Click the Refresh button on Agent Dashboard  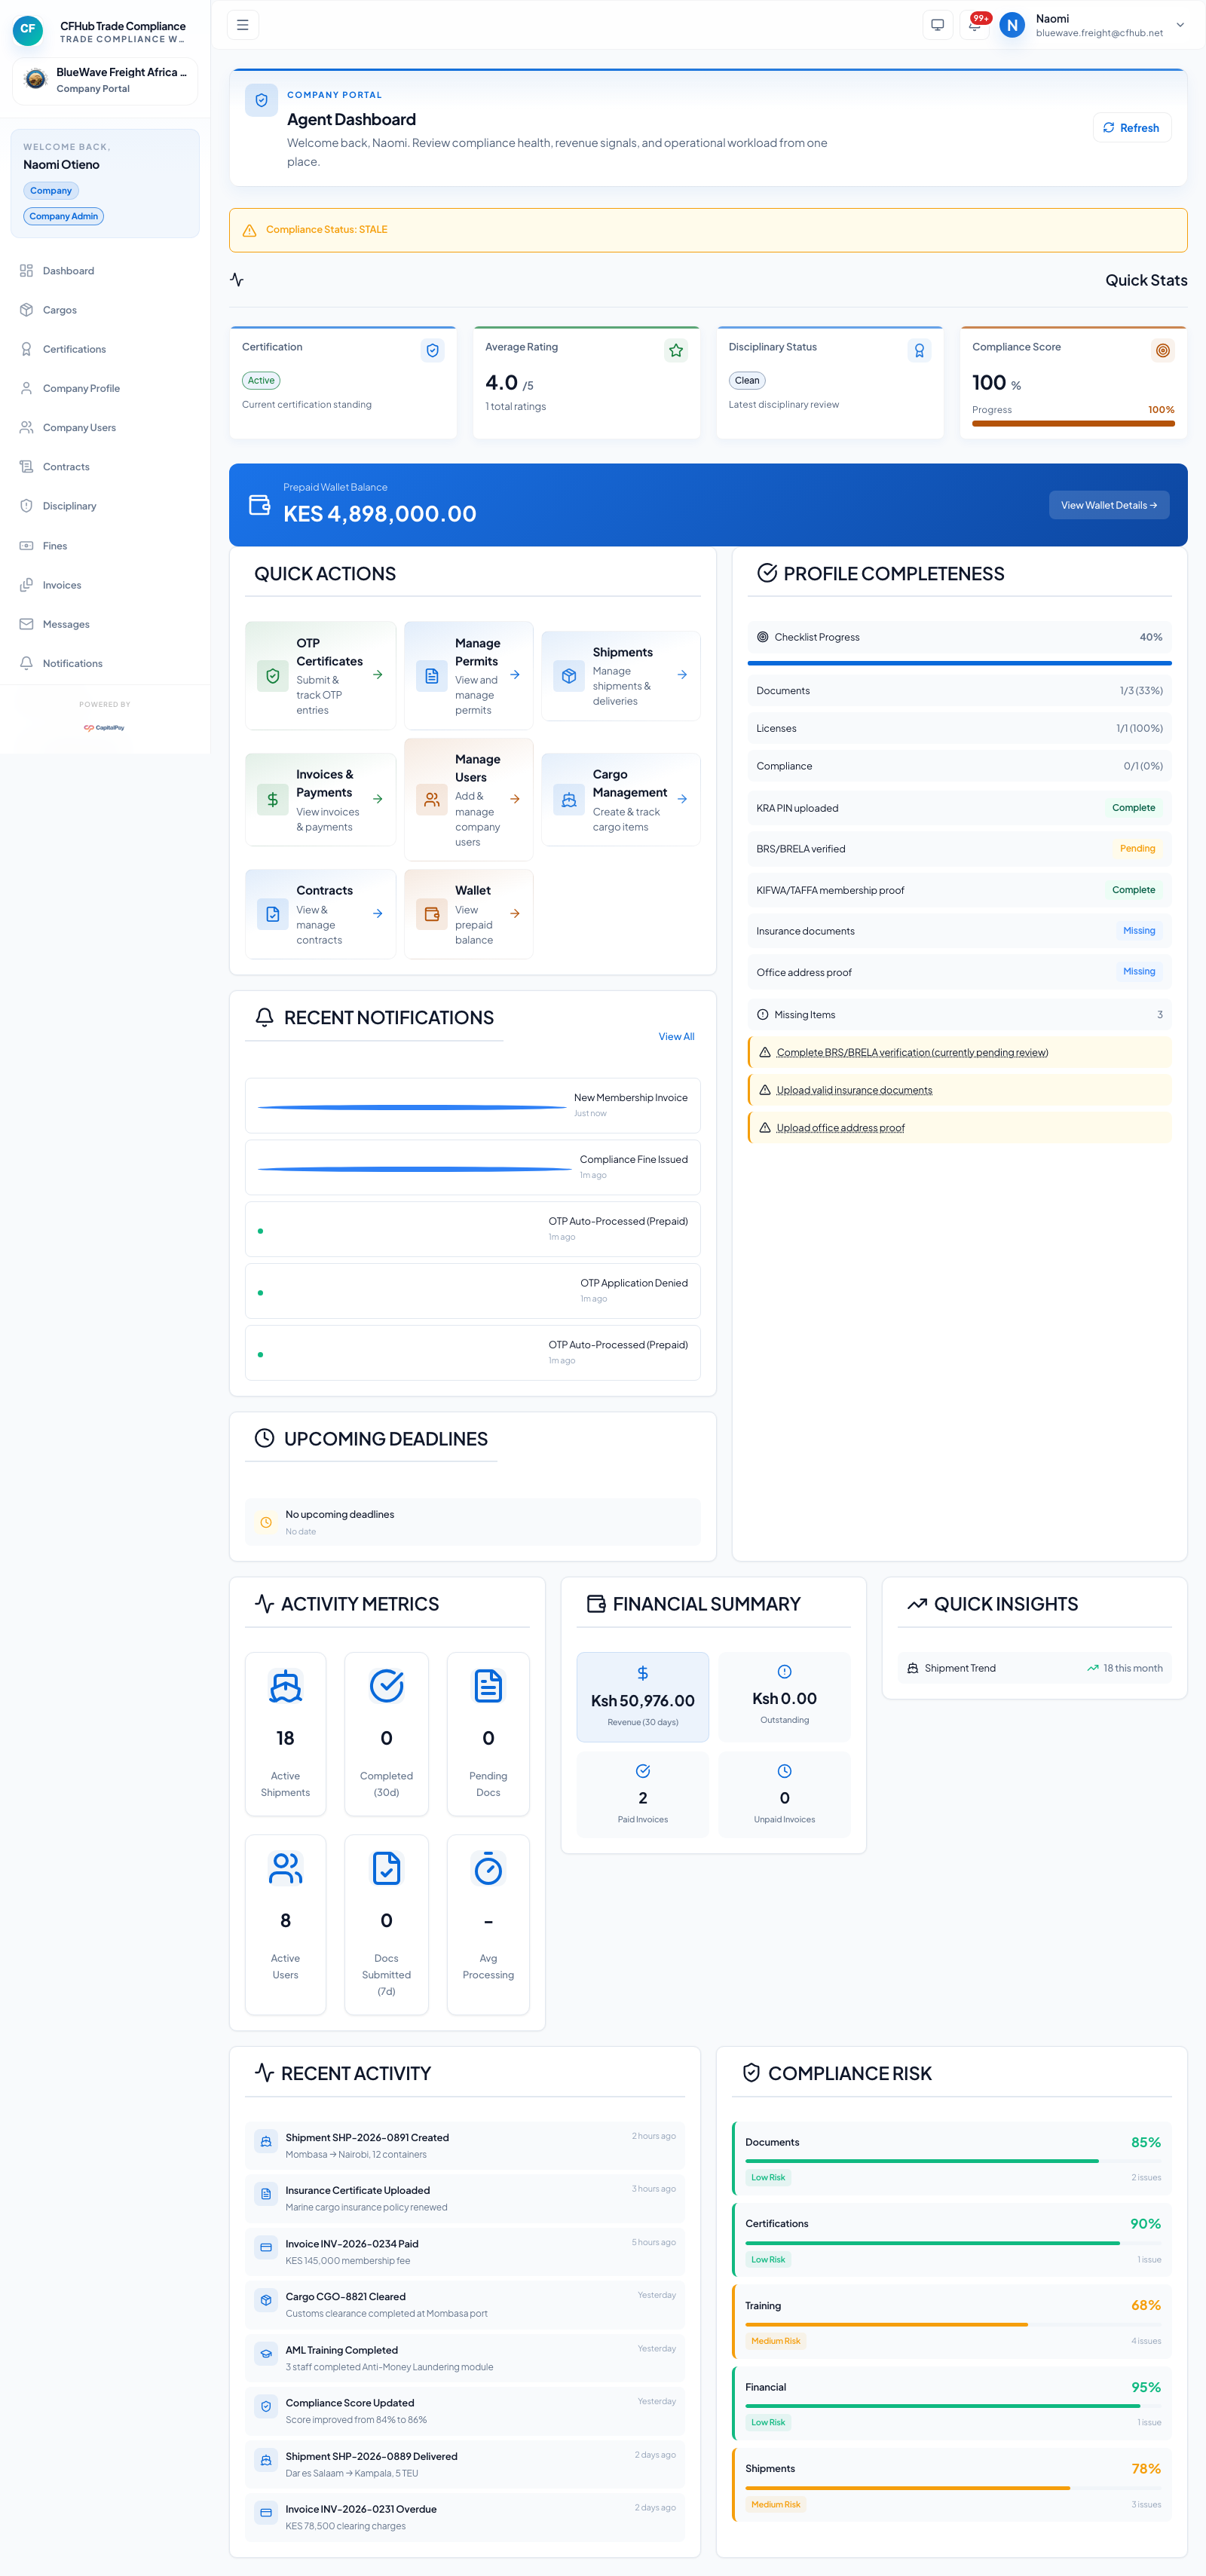click(1131, 127)
